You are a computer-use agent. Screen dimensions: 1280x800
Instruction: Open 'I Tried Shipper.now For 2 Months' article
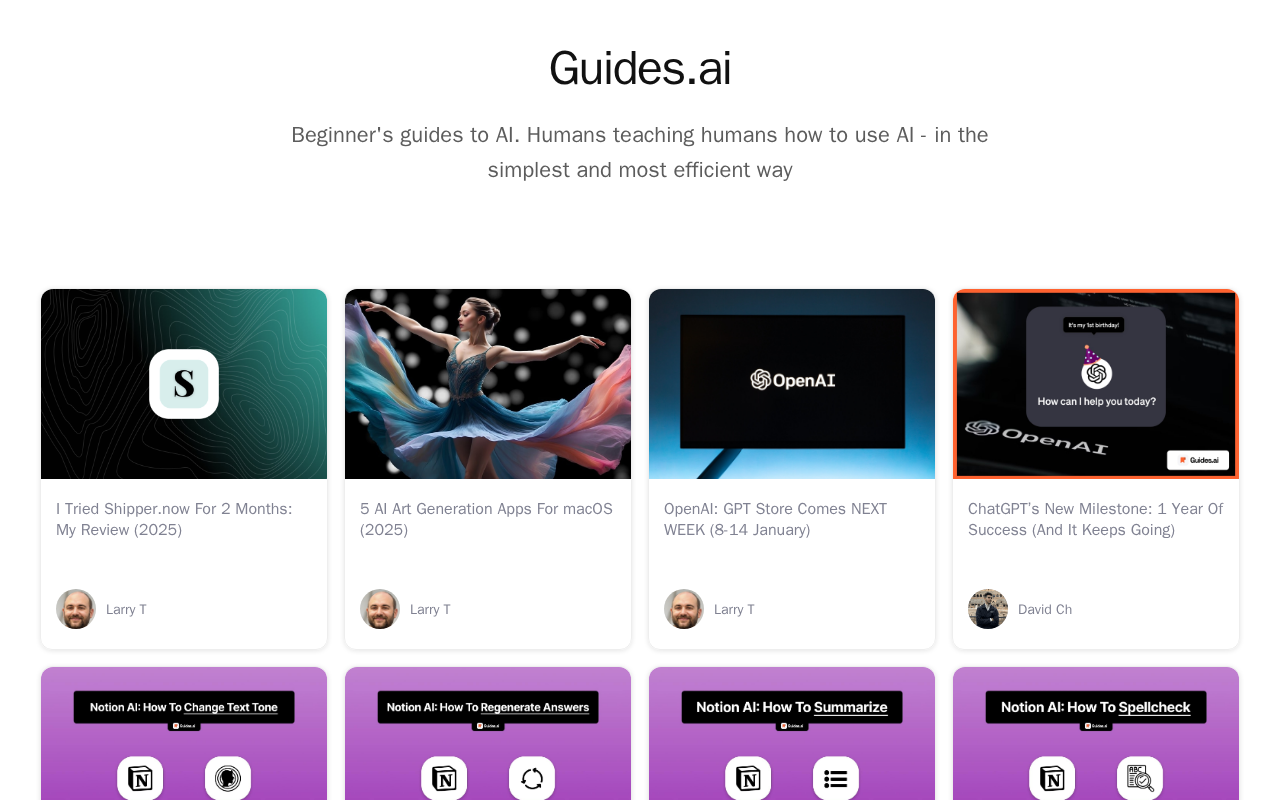click(x=174, y=519)
